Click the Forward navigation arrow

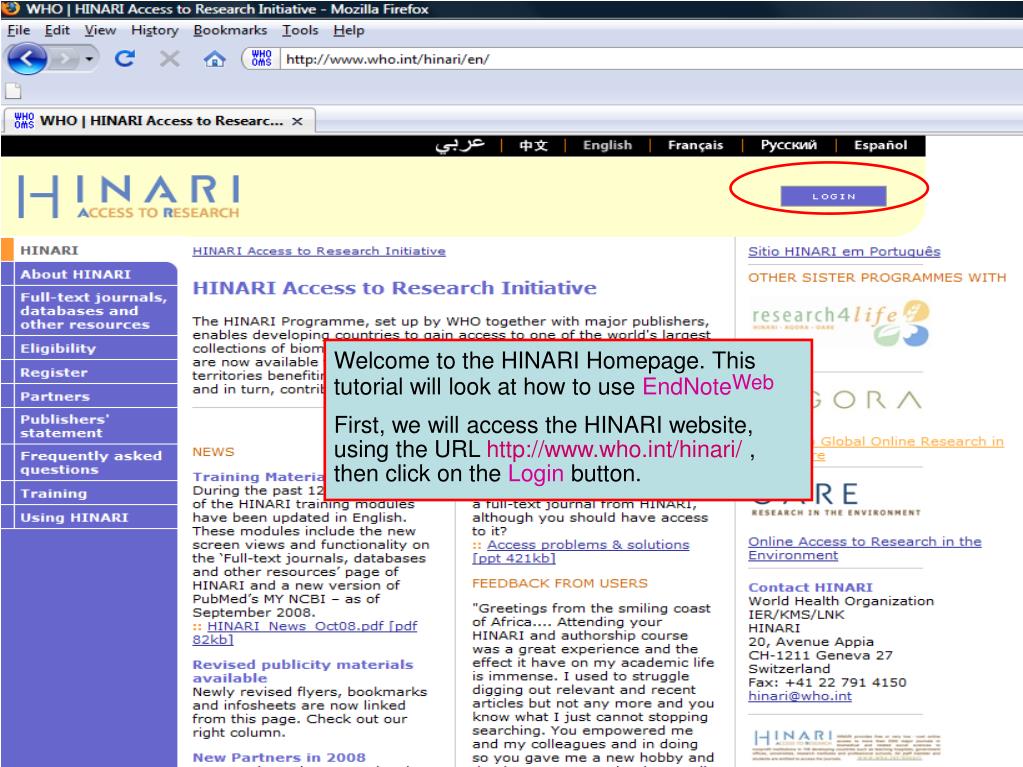point(63,59)
